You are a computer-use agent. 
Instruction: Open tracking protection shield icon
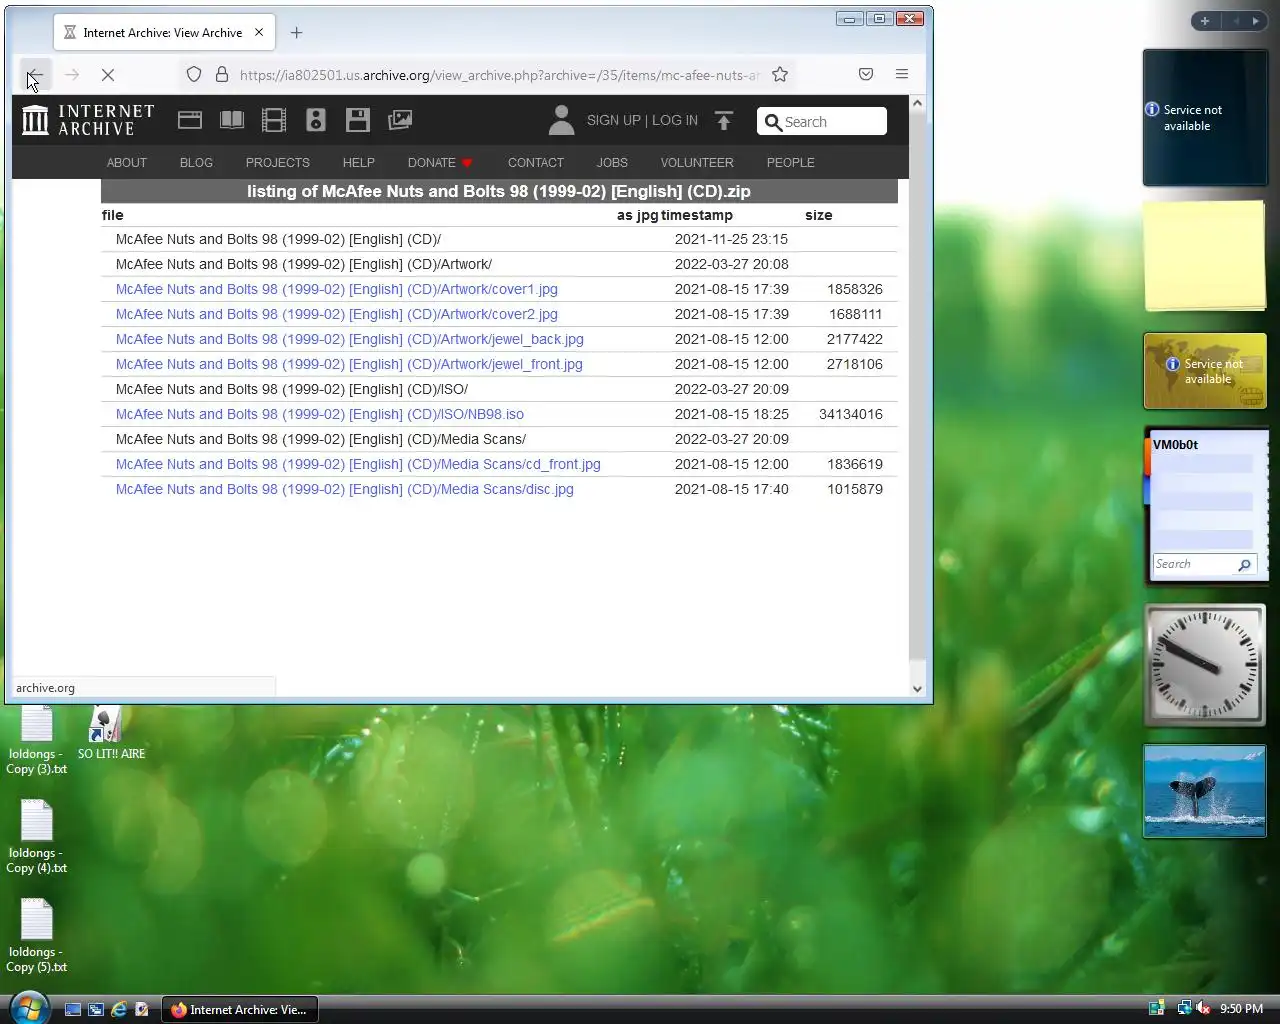tap(194, 74)
